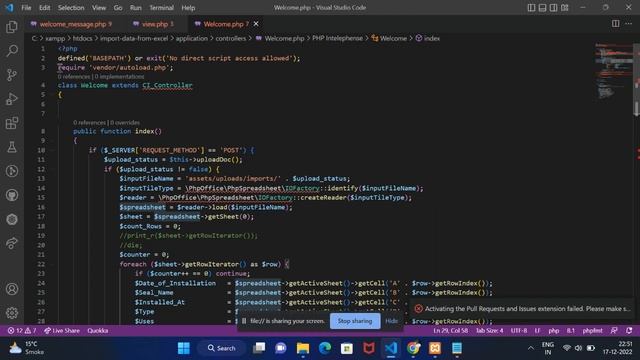This screenshot has width=640, height=360.
Task: Click the error notification toast
Action: click(x=523, y=309)
